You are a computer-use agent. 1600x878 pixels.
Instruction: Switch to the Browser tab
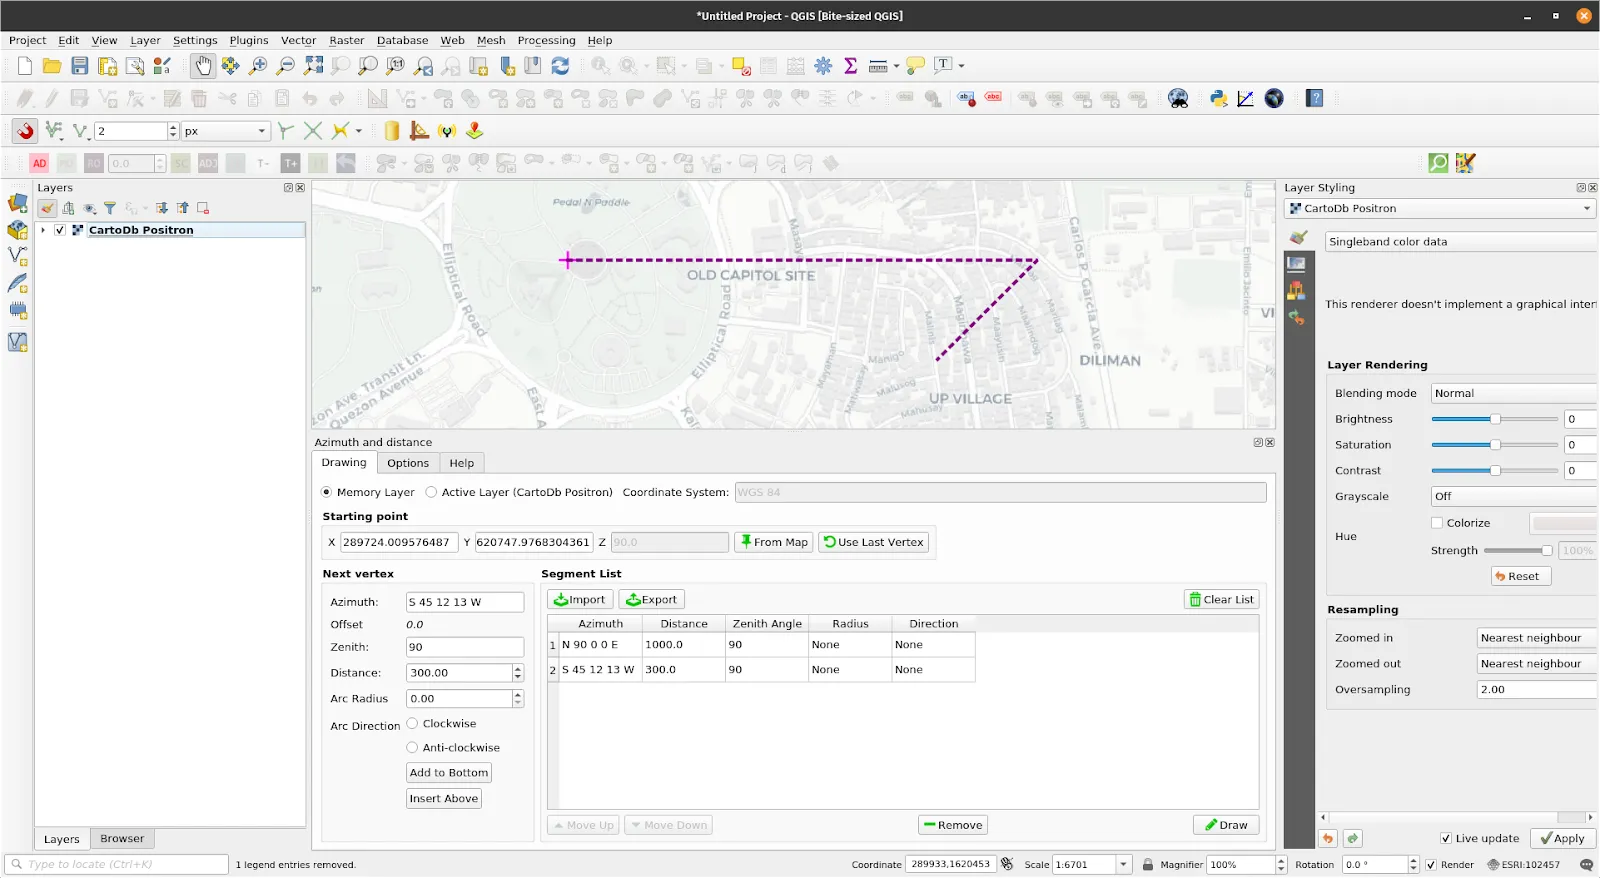click(x=122, y=839)
